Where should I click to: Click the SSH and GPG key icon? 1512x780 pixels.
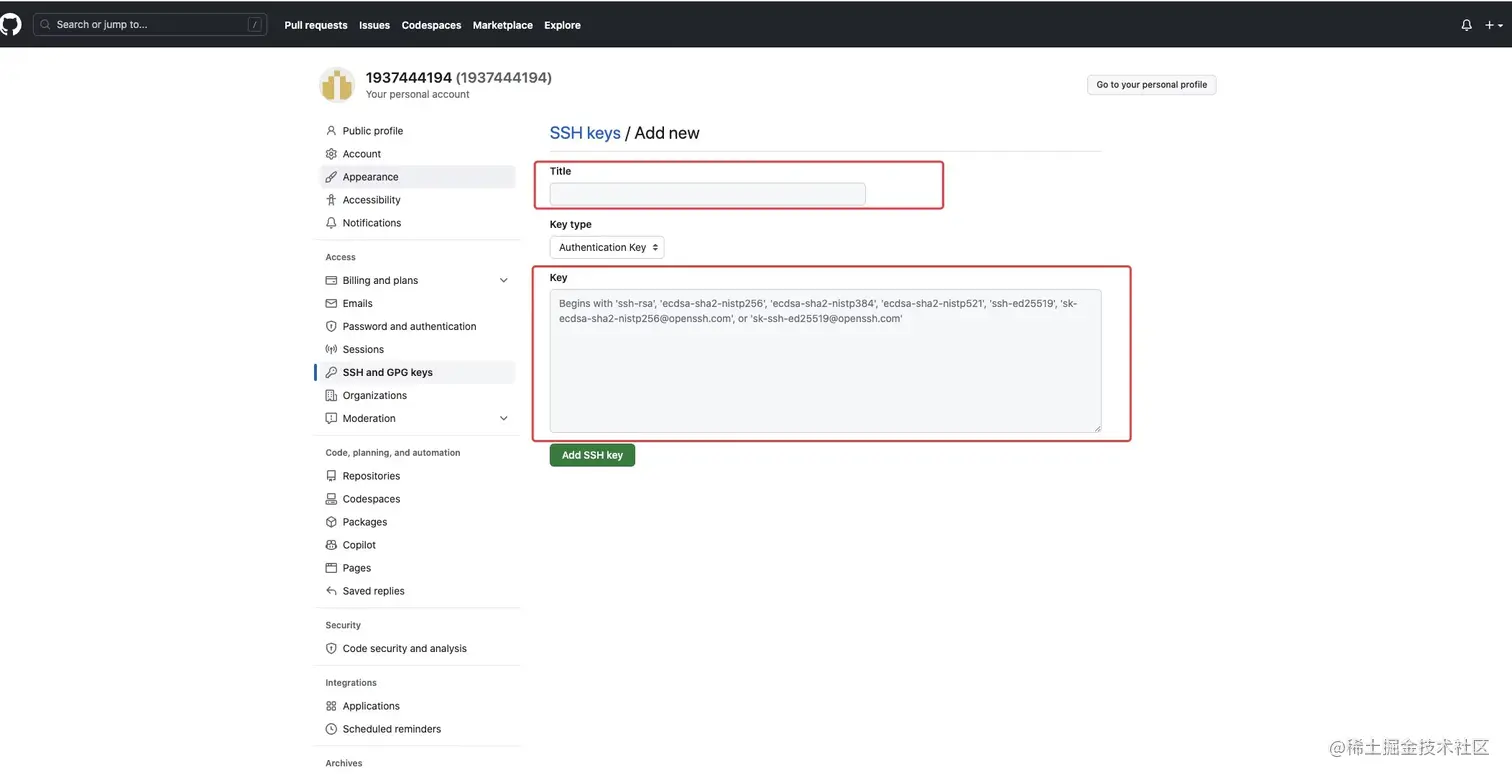pyautogui.click(x=331, y=372)
